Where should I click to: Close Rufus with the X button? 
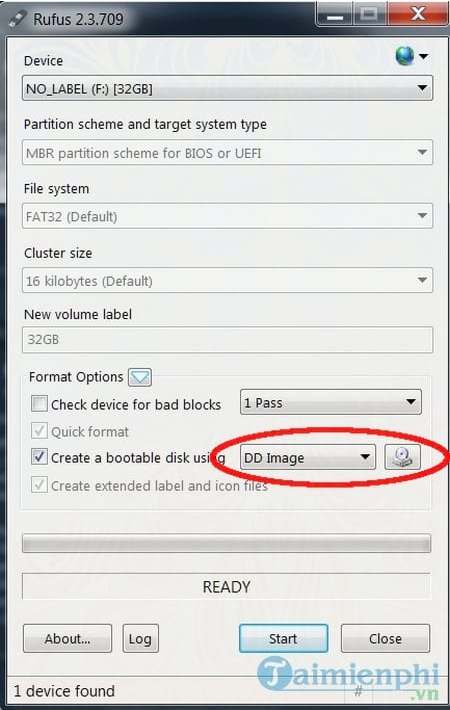417,14
